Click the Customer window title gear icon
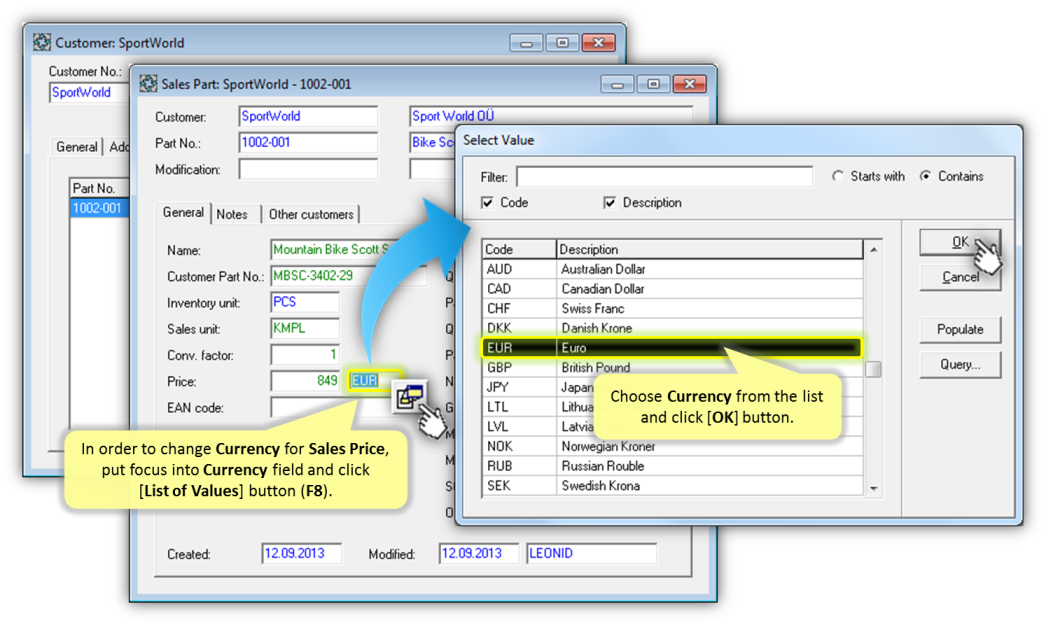Image resolution: width=1046 pixels, height=625 pixels. tap(42, 43)
